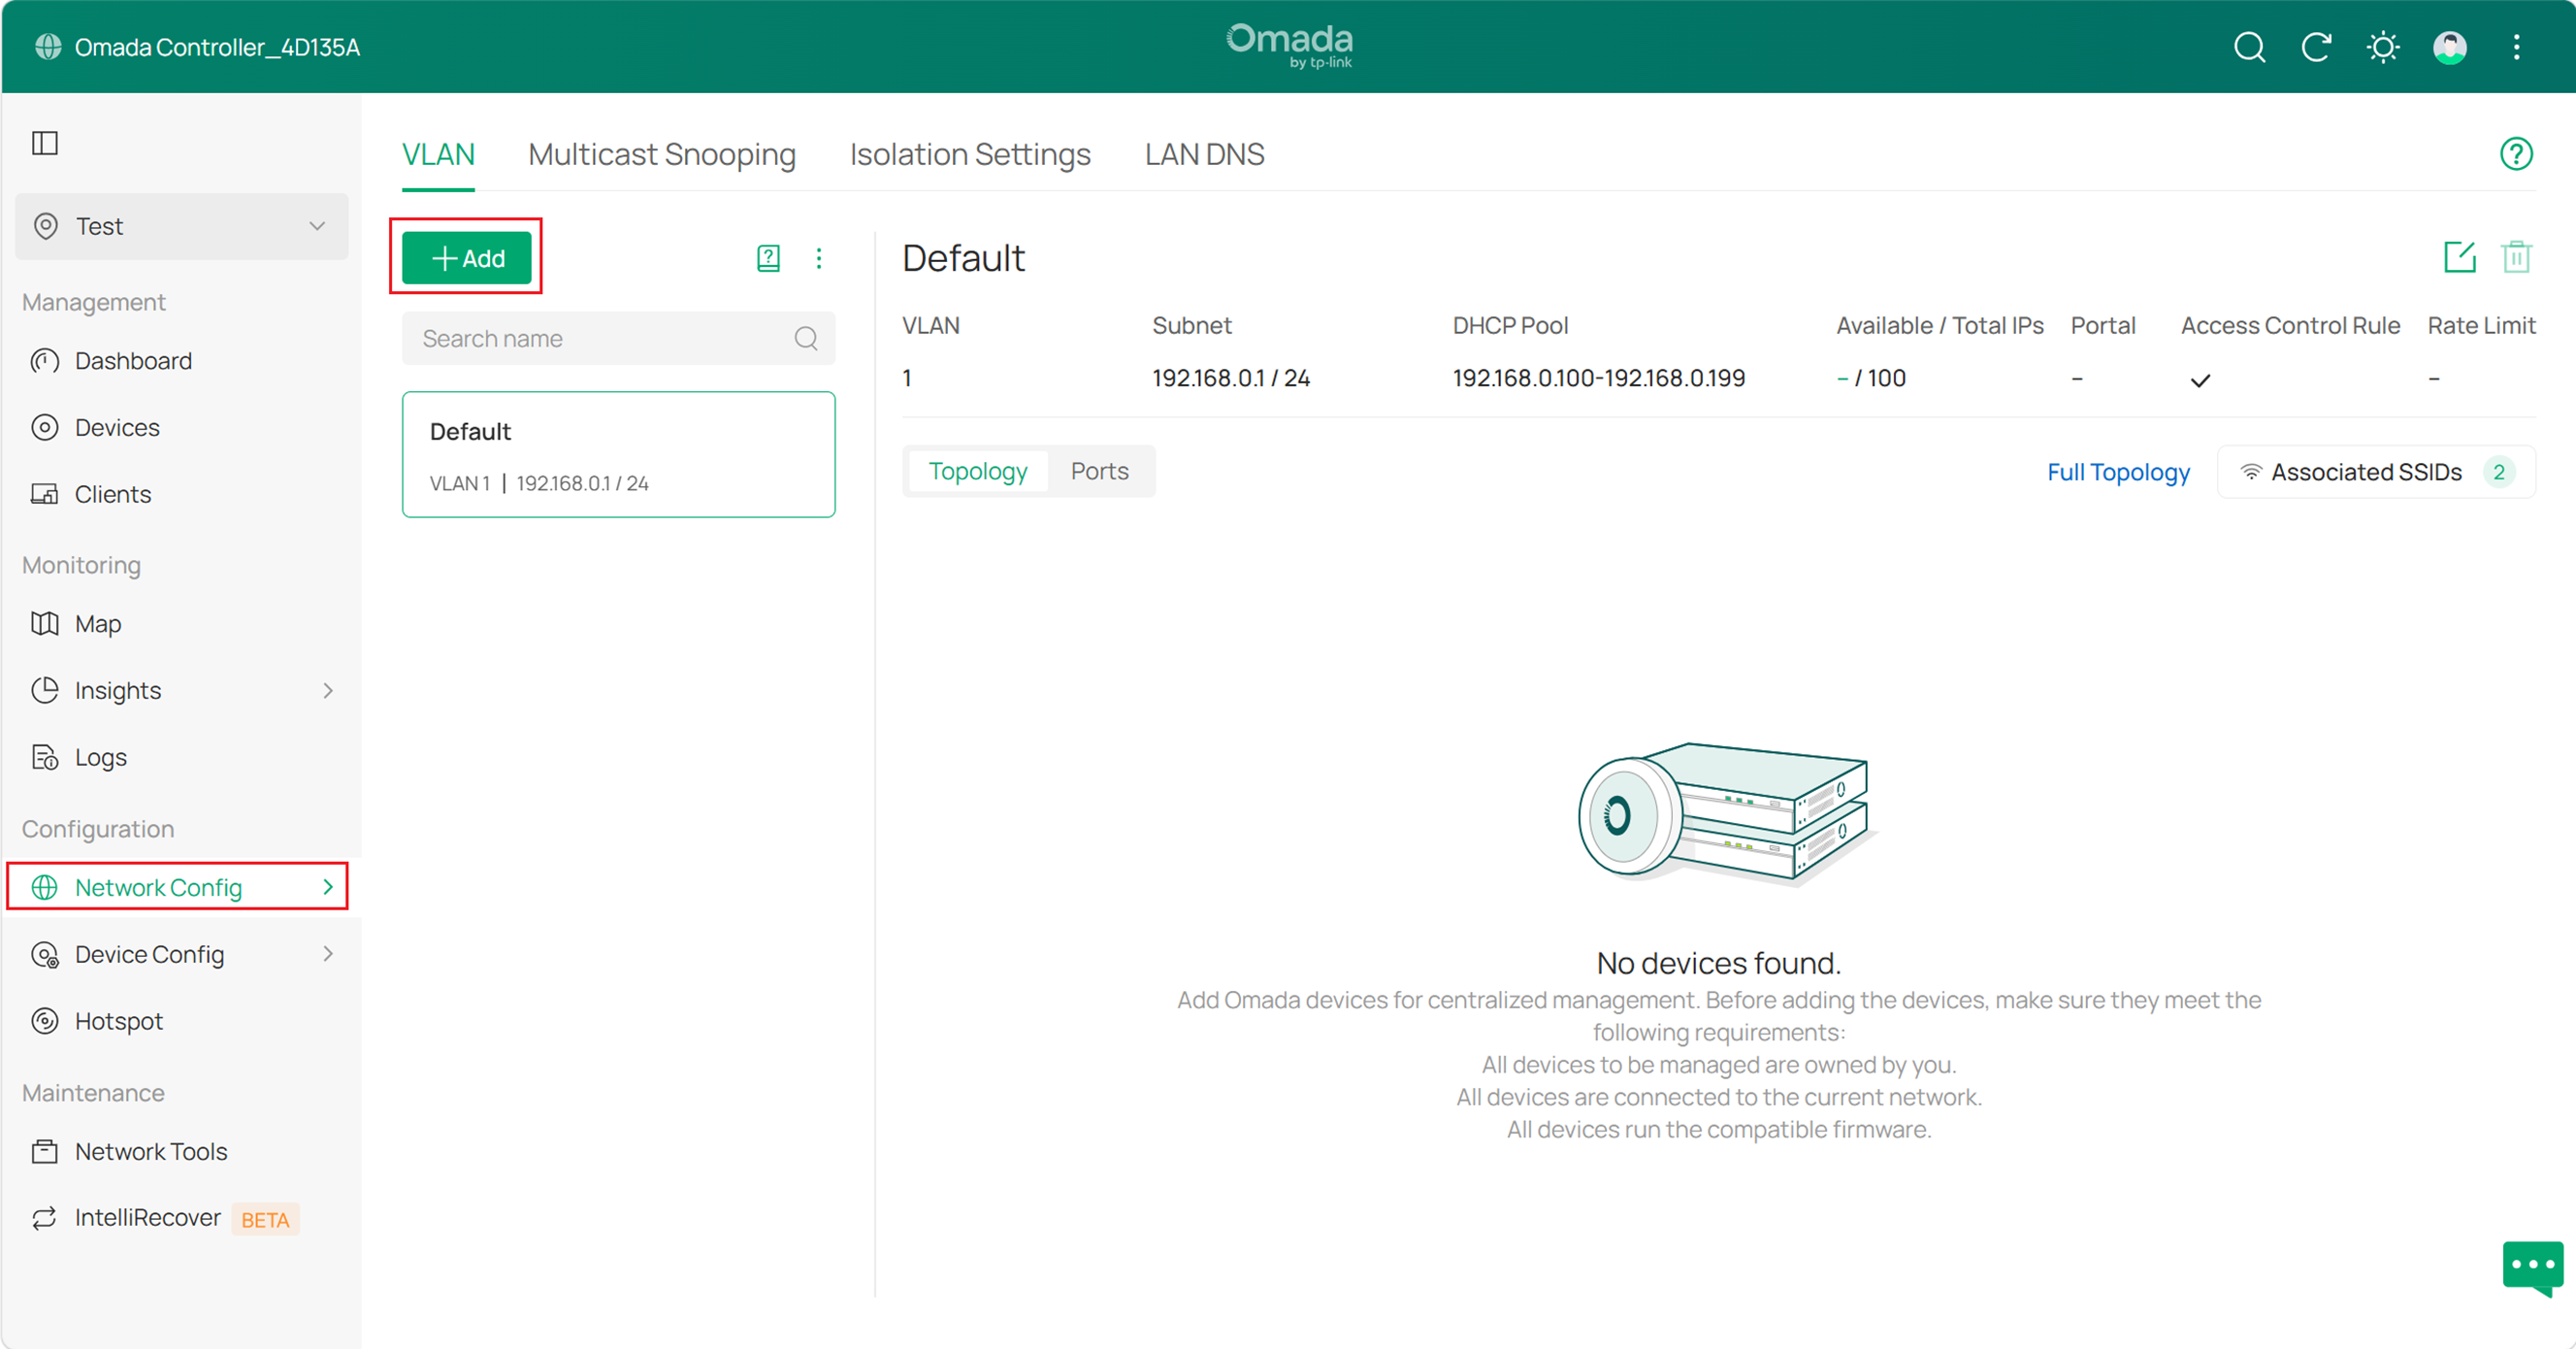Click the edit Default network icon

click(x=2459, y=257)
